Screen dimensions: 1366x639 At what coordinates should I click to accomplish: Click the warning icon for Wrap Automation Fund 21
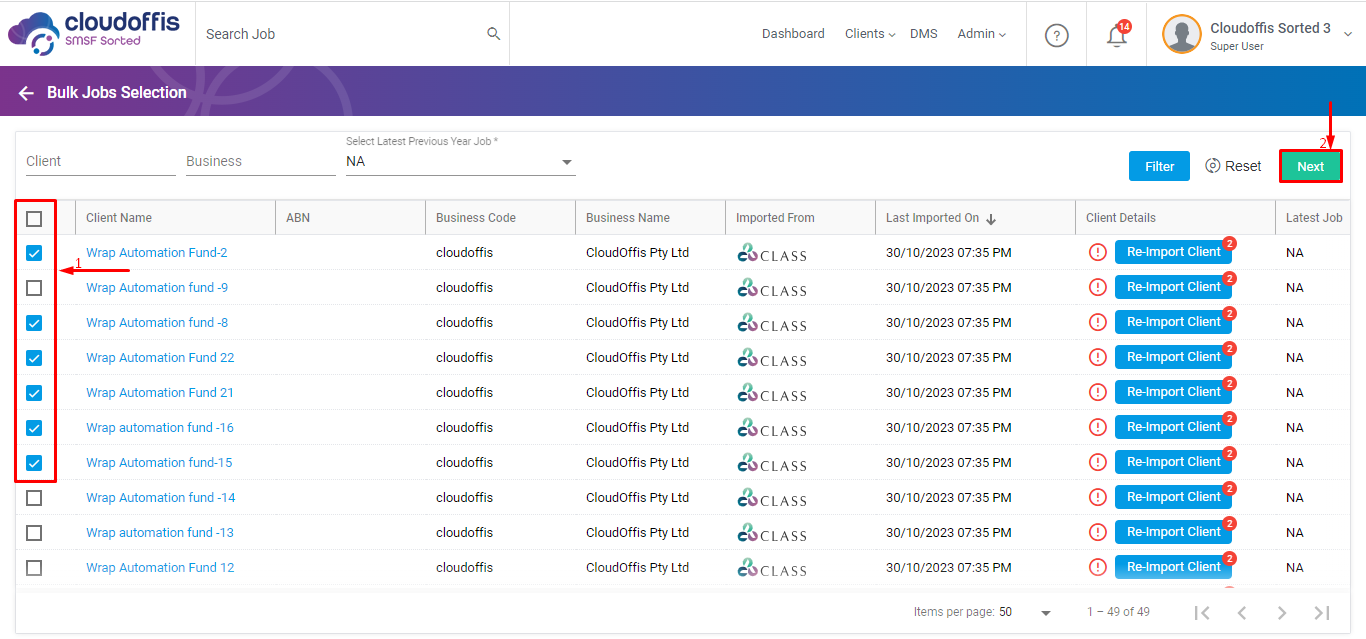click(1098, 392)
